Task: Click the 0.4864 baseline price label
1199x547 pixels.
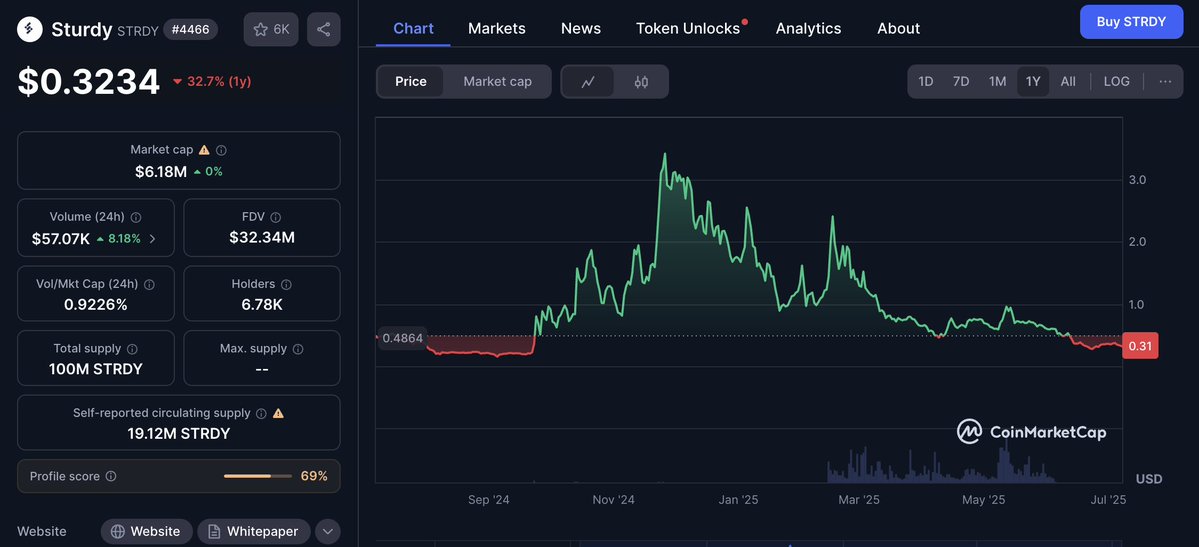Action: coord(403,337)
